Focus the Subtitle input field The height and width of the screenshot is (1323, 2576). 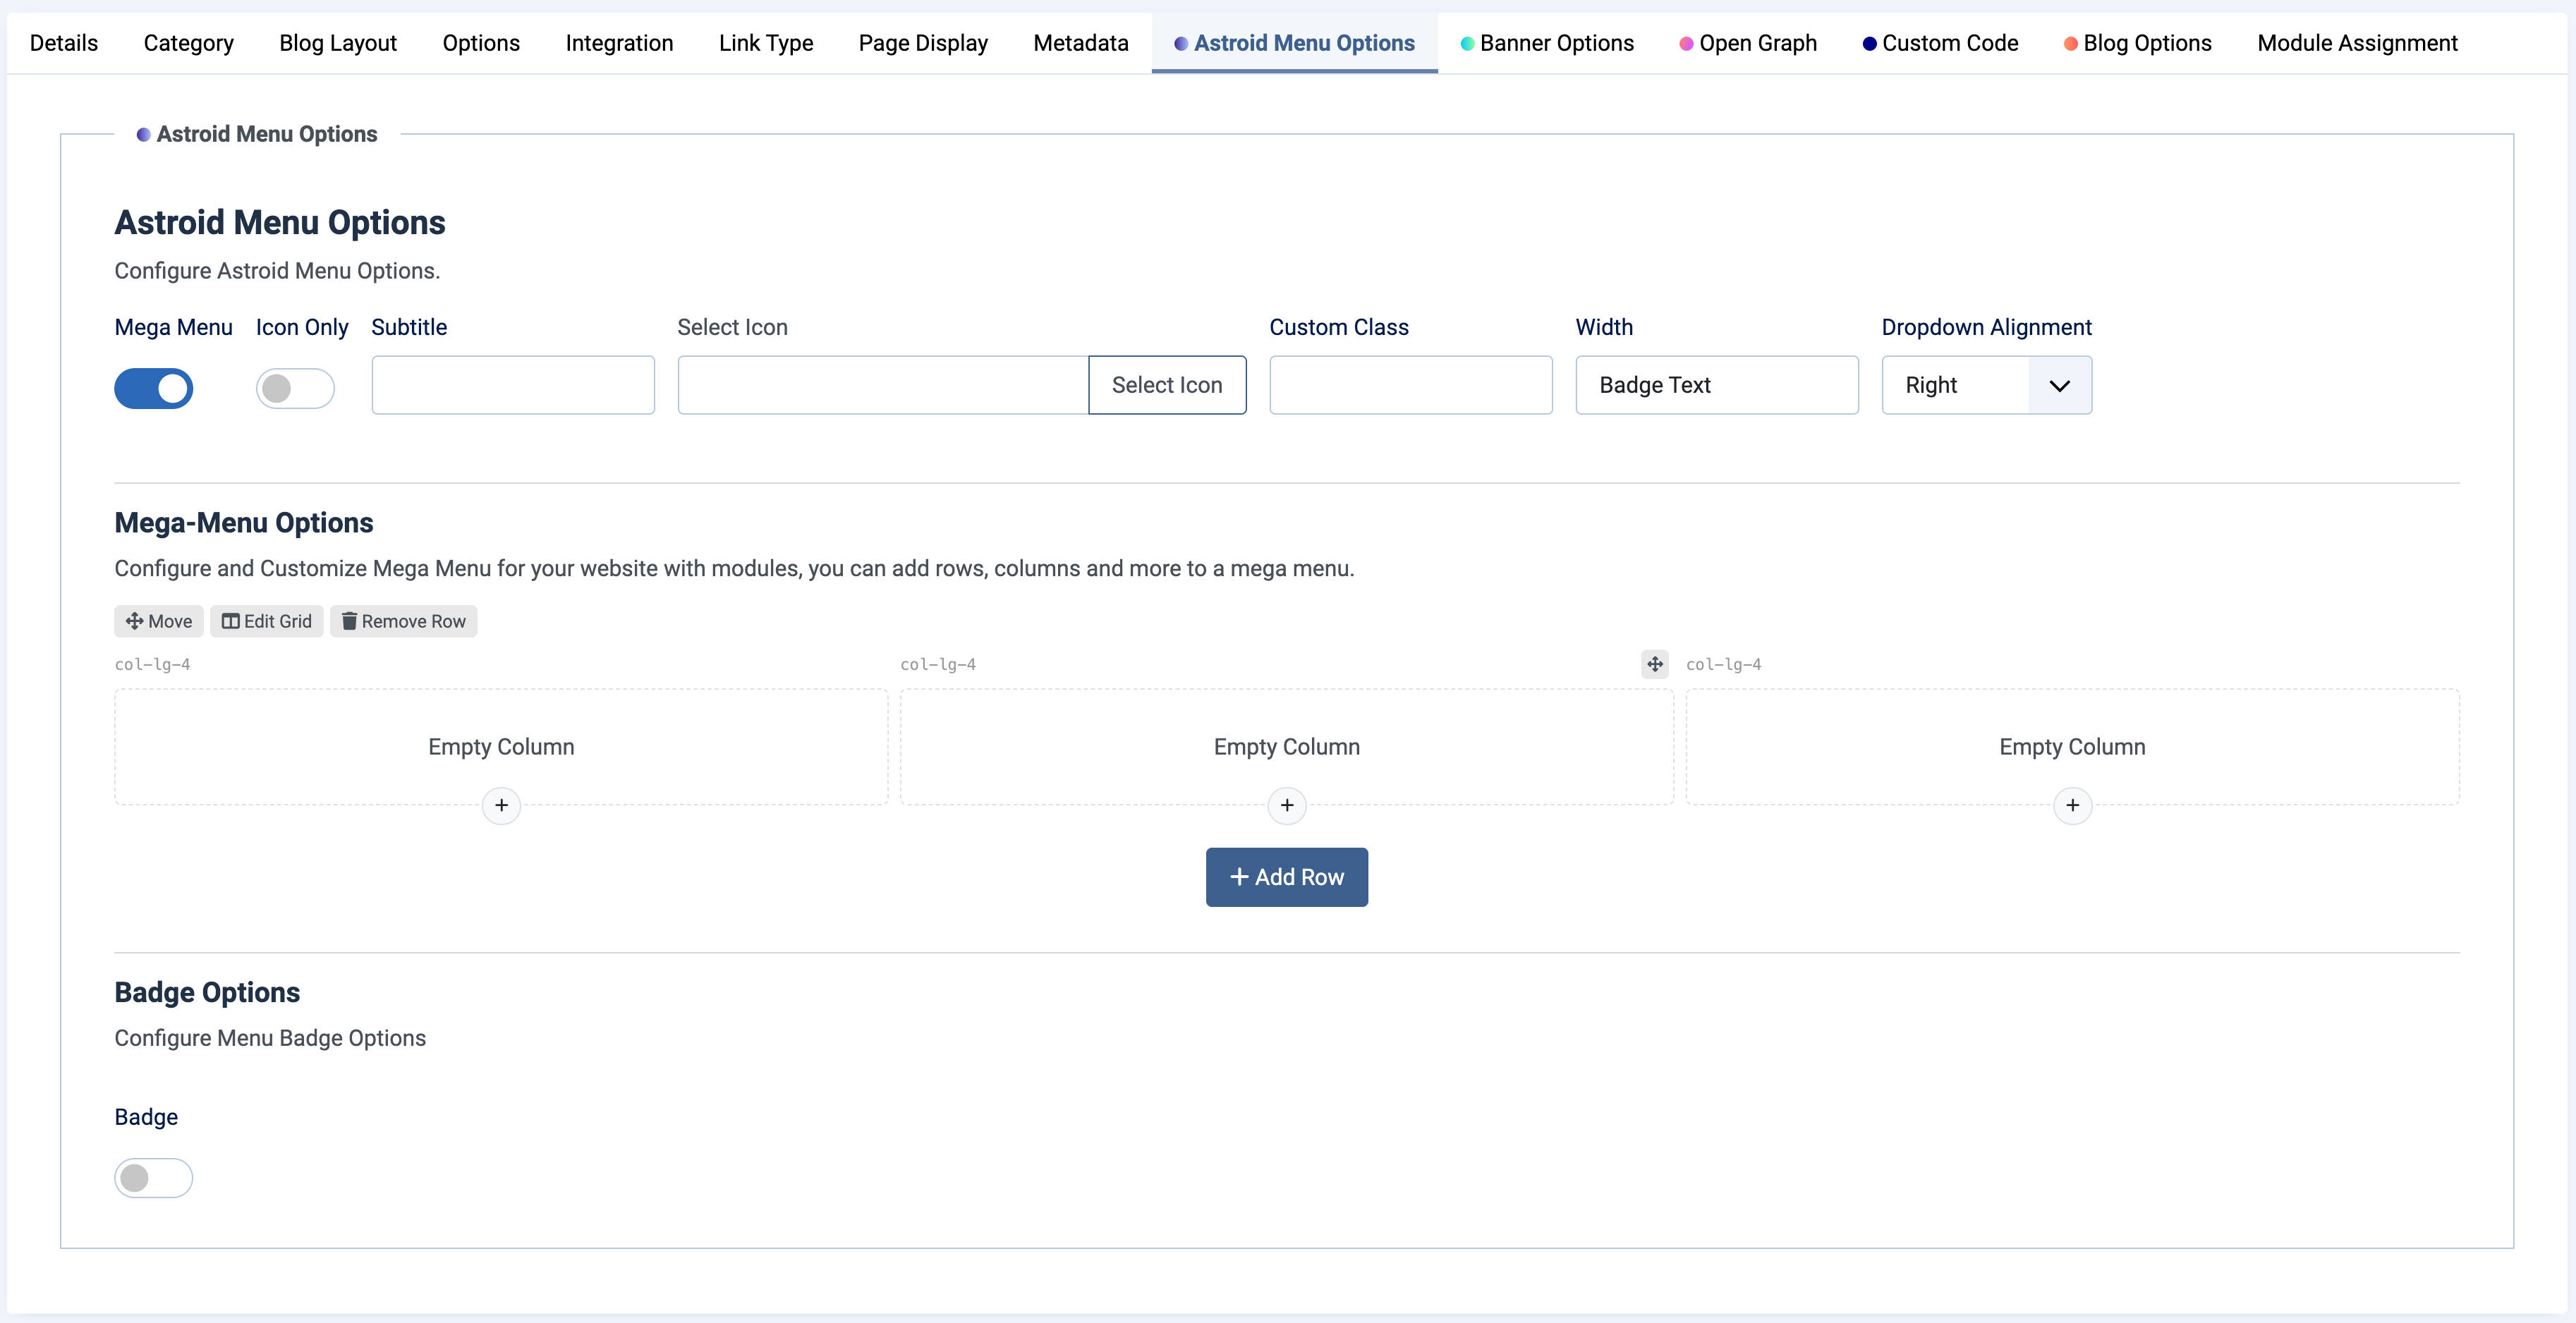tap(513, 385)
